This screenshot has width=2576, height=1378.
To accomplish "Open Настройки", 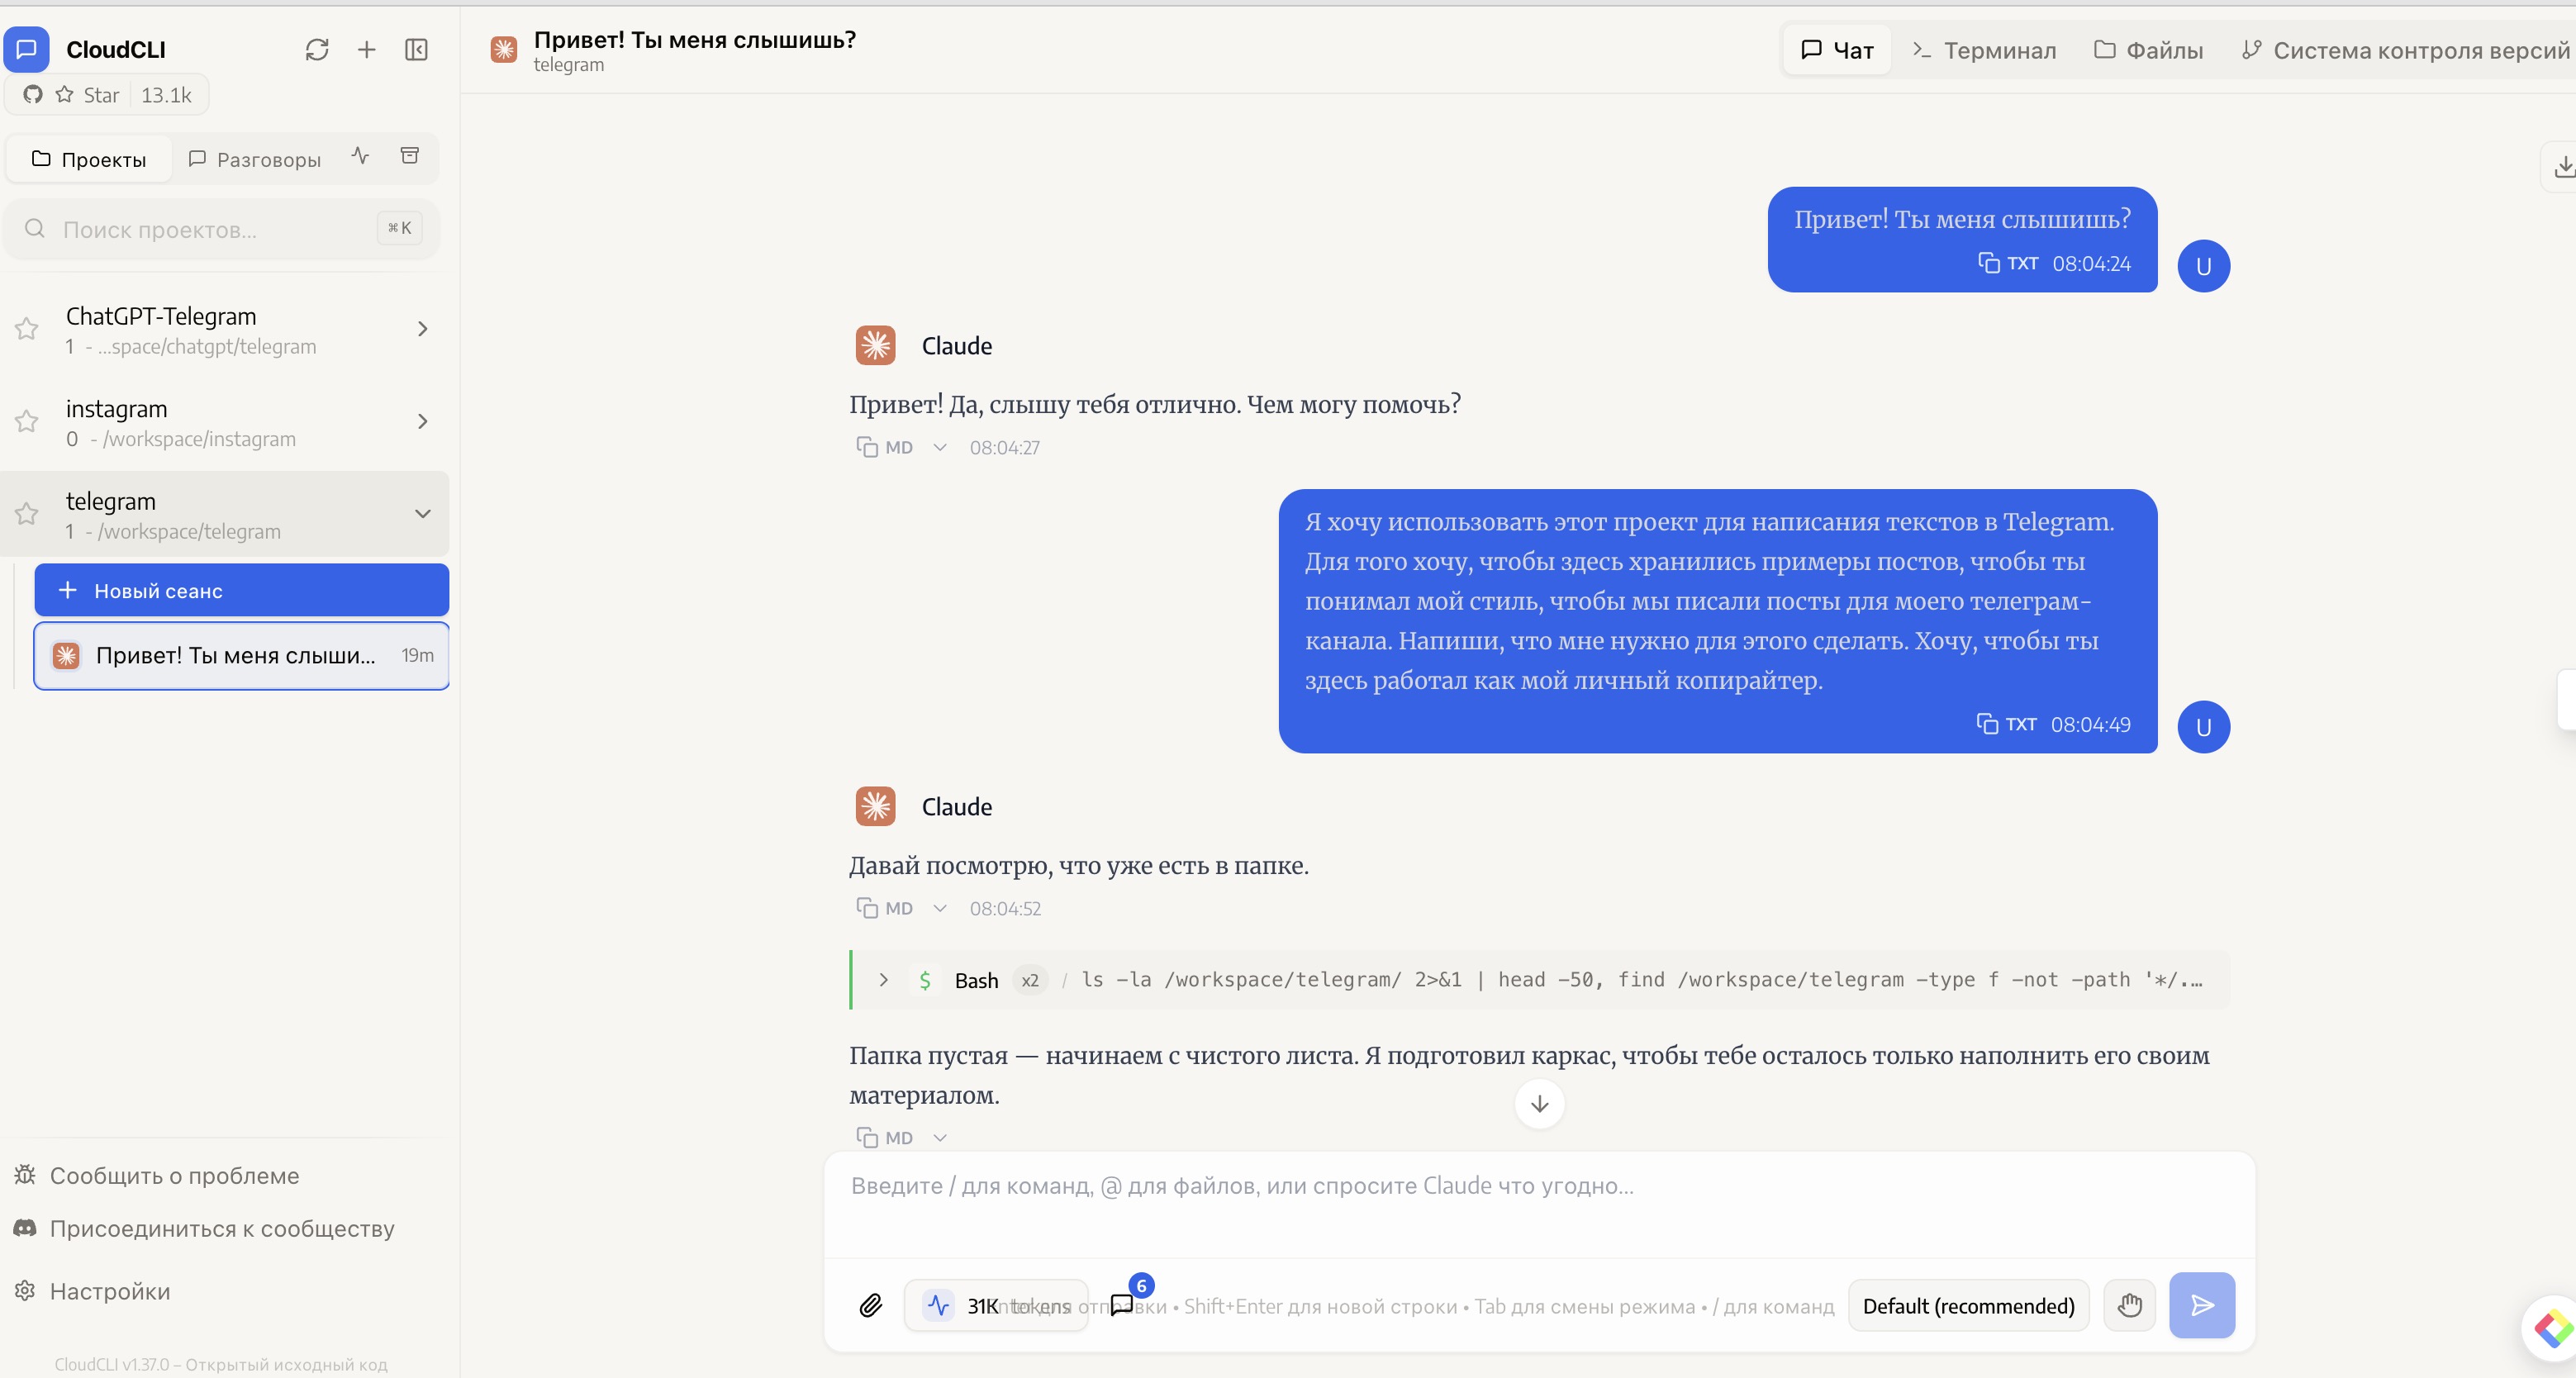I will (92, 1291).
